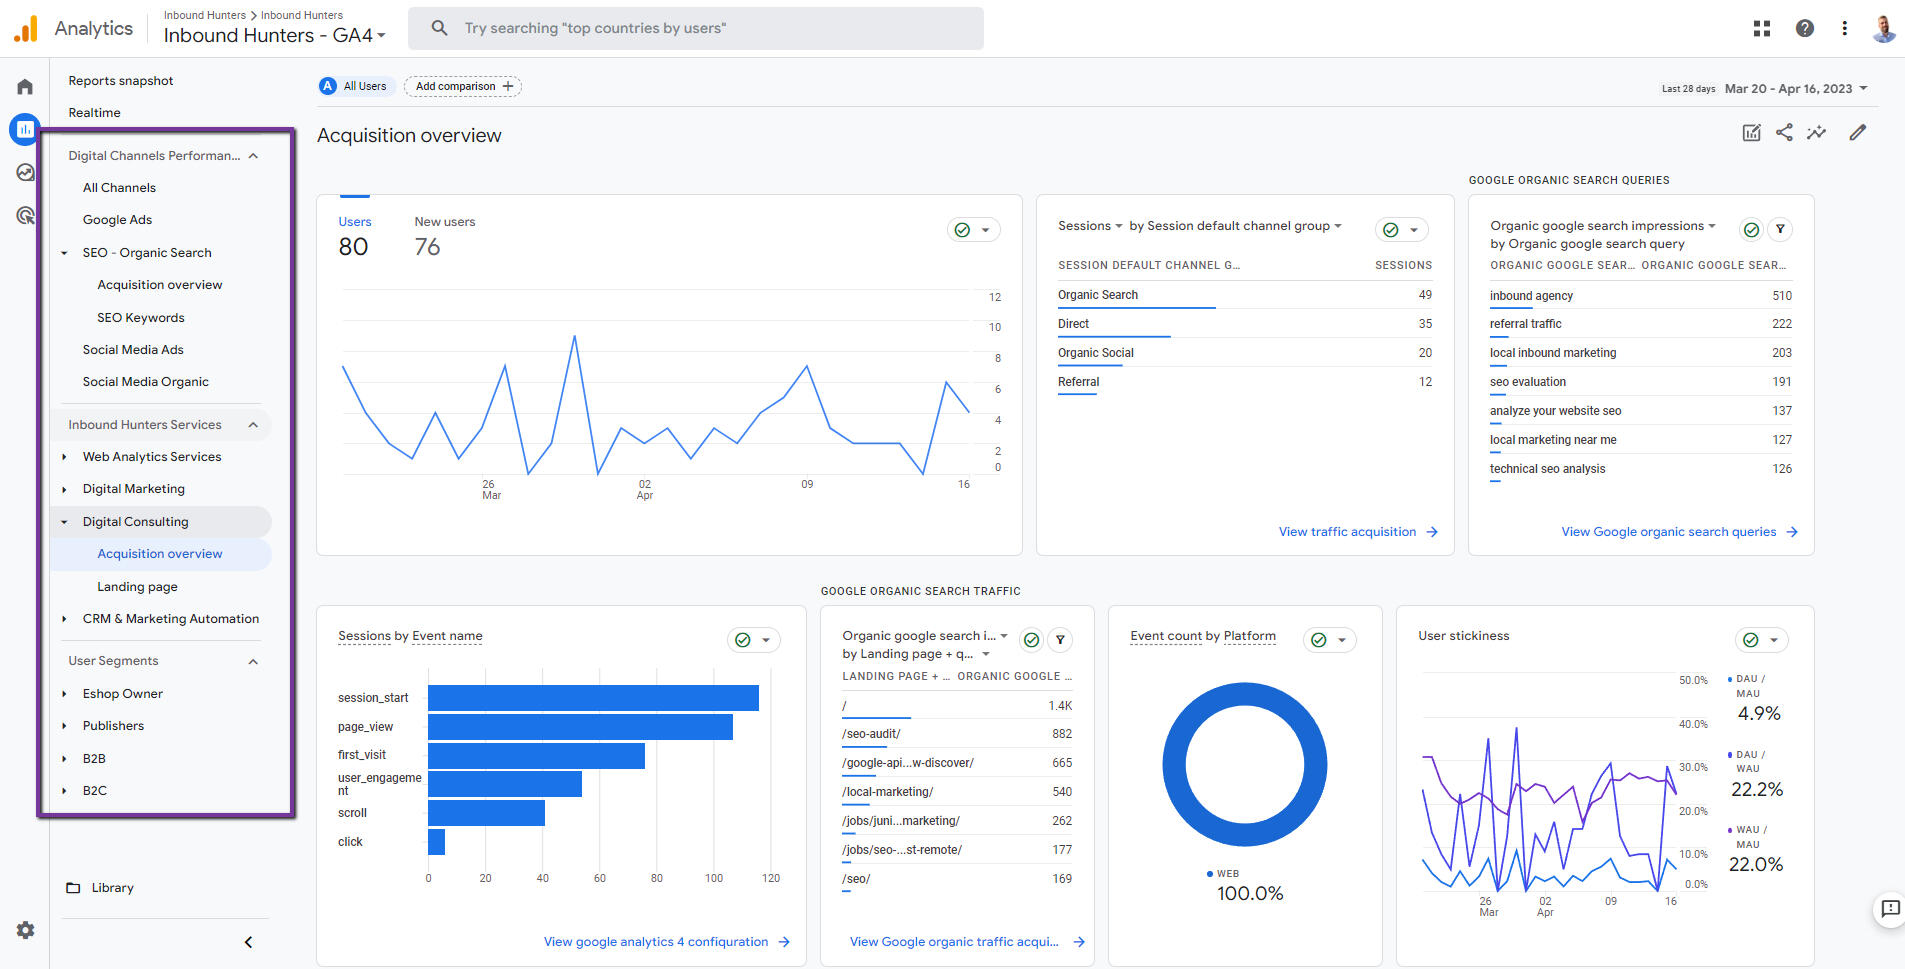Toggle the Users metric tab in chart

point(354,236)
